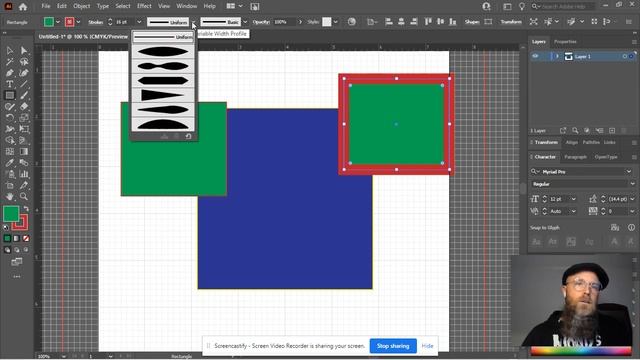The image size is (640, 360).
Task: Select the Shaper tool
Action: coord(10,107)
